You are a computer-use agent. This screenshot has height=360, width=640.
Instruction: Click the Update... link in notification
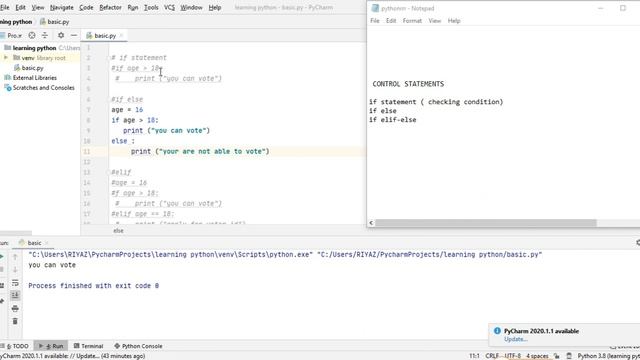click(x=516, y=339)
